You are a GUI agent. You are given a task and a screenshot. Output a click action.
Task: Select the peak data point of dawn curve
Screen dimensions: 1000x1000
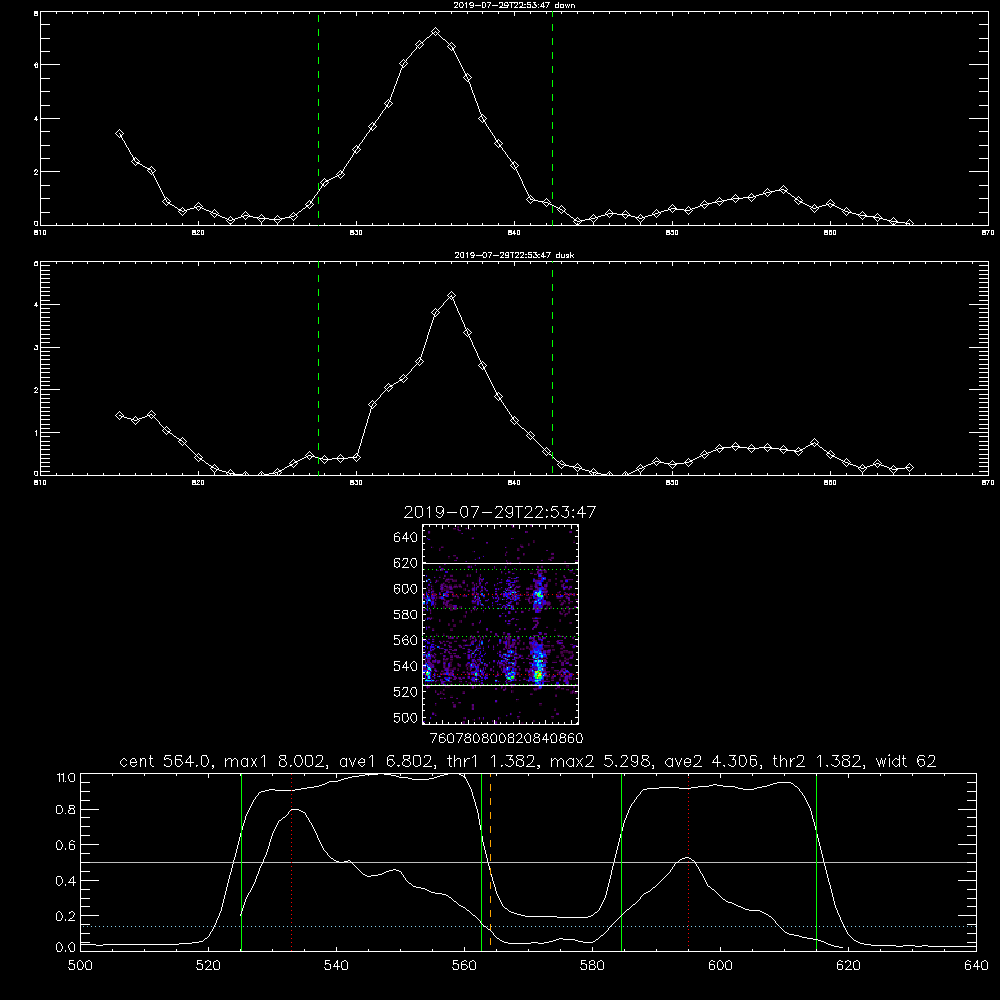pos(436,32)
